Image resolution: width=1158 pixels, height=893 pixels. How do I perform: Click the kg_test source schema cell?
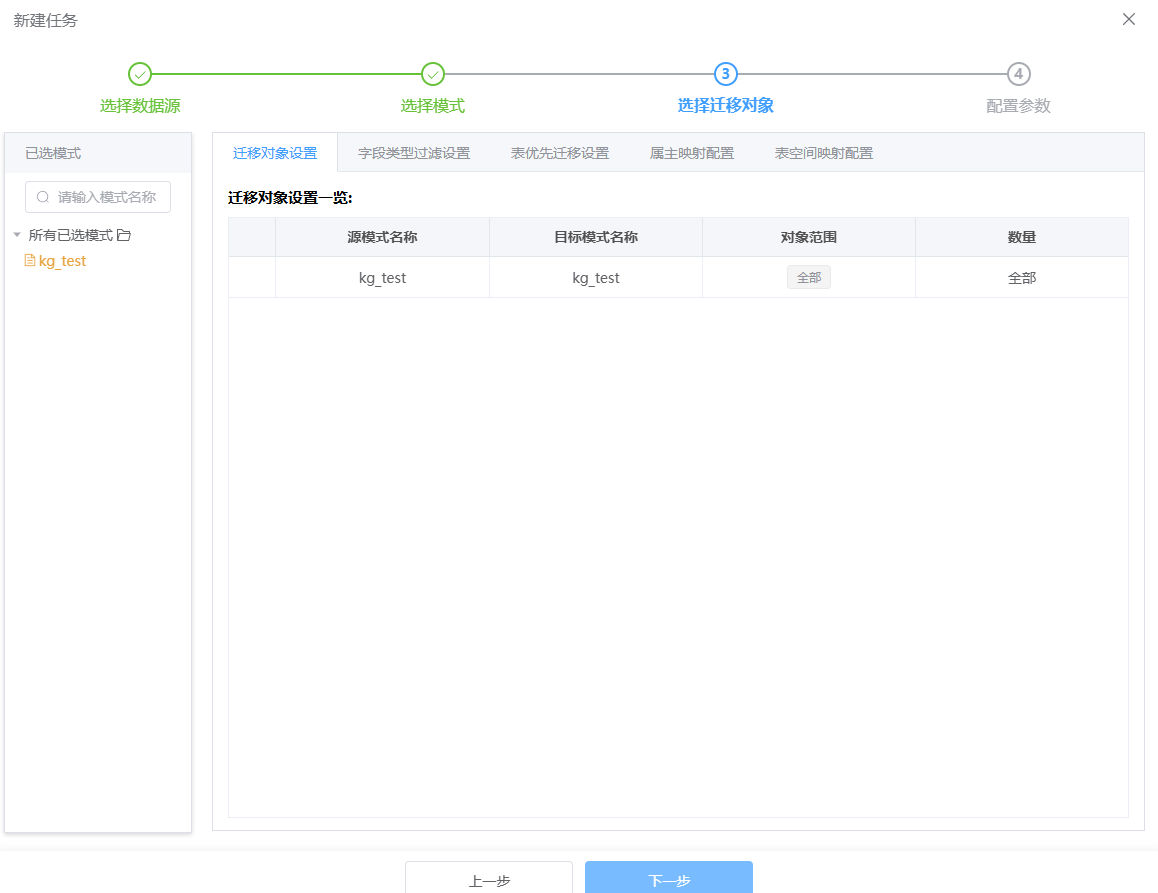pyautogui.click(x=382, y=278)
